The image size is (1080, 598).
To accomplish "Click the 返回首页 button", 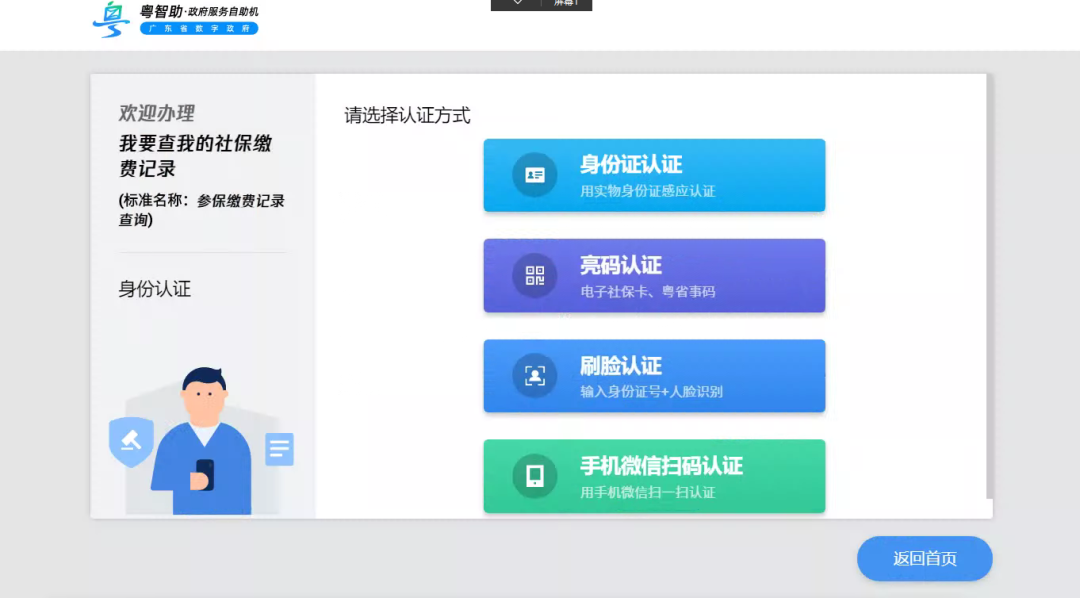I will 923,559.
